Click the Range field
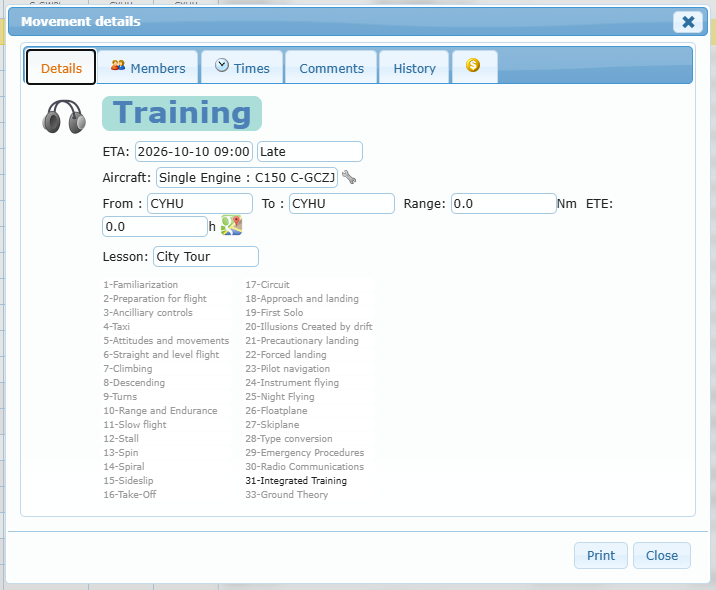716x590 pixels. (x=504, y=203)
